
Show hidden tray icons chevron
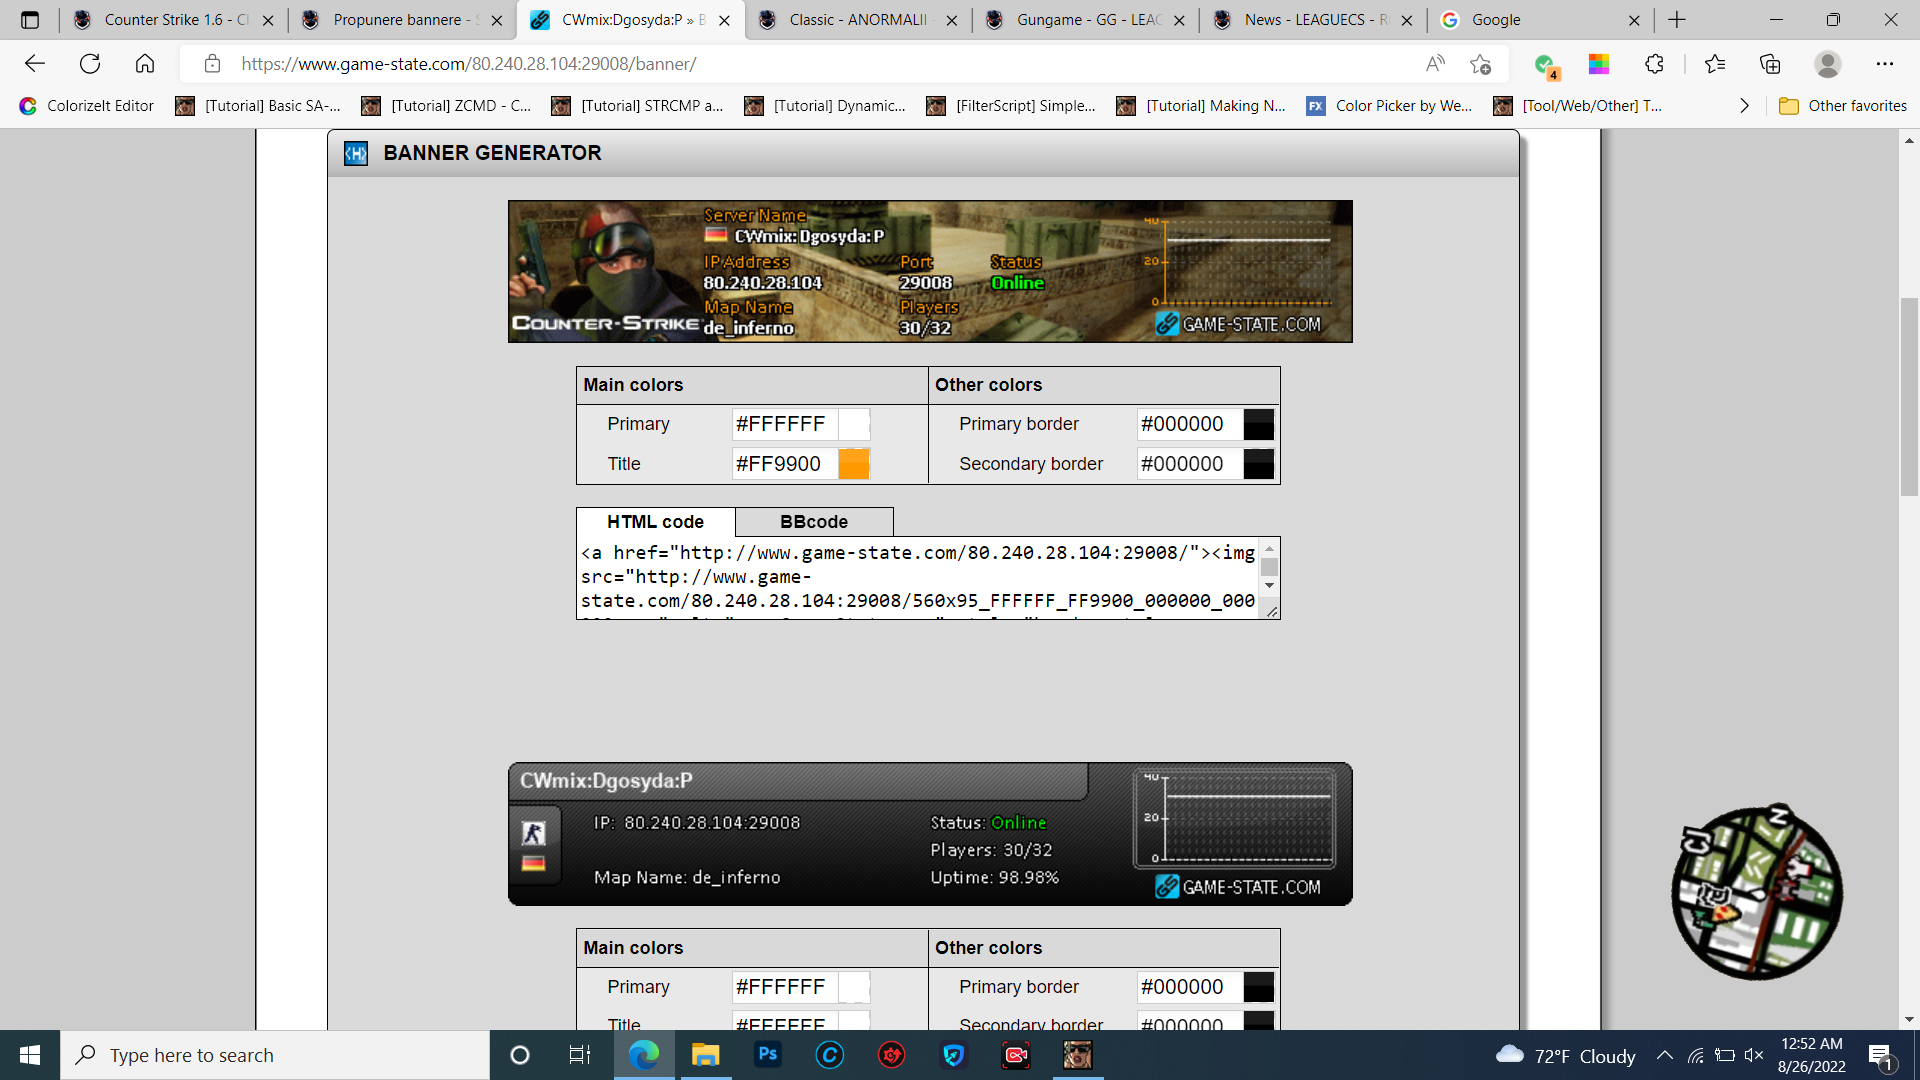coord(1665,1055)
